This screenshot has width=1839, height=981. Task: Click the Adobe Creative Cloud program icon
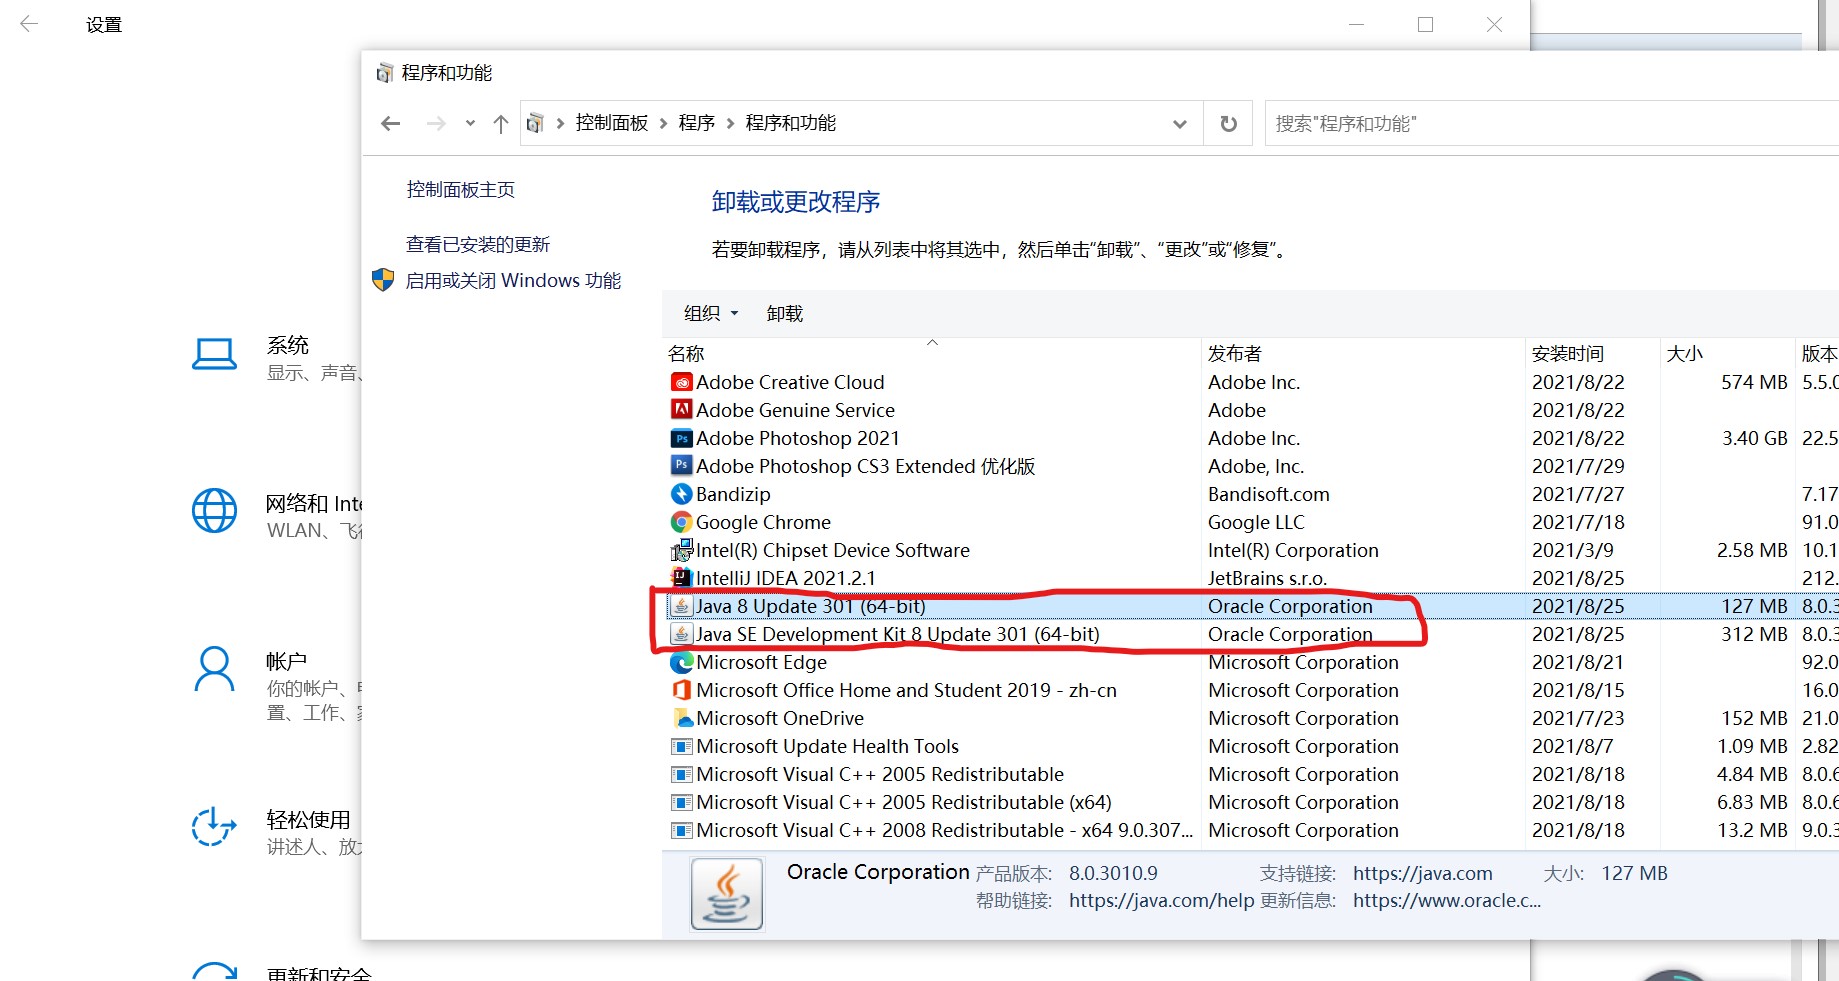tap(681, 382)
